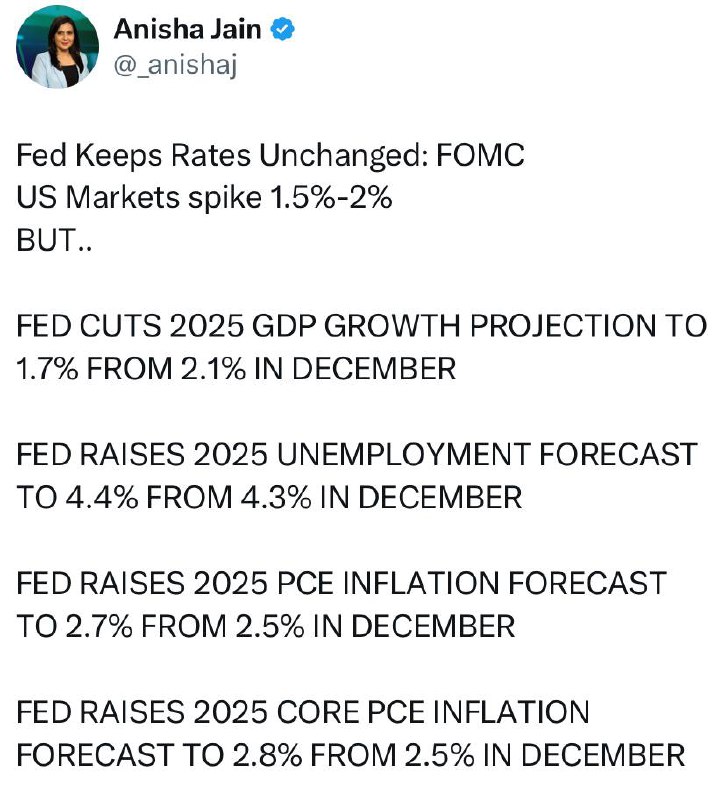Click the 4.4% unemployment forecast figure
Viewport: 726px width, 800px height.
click(x=102, y=497)
